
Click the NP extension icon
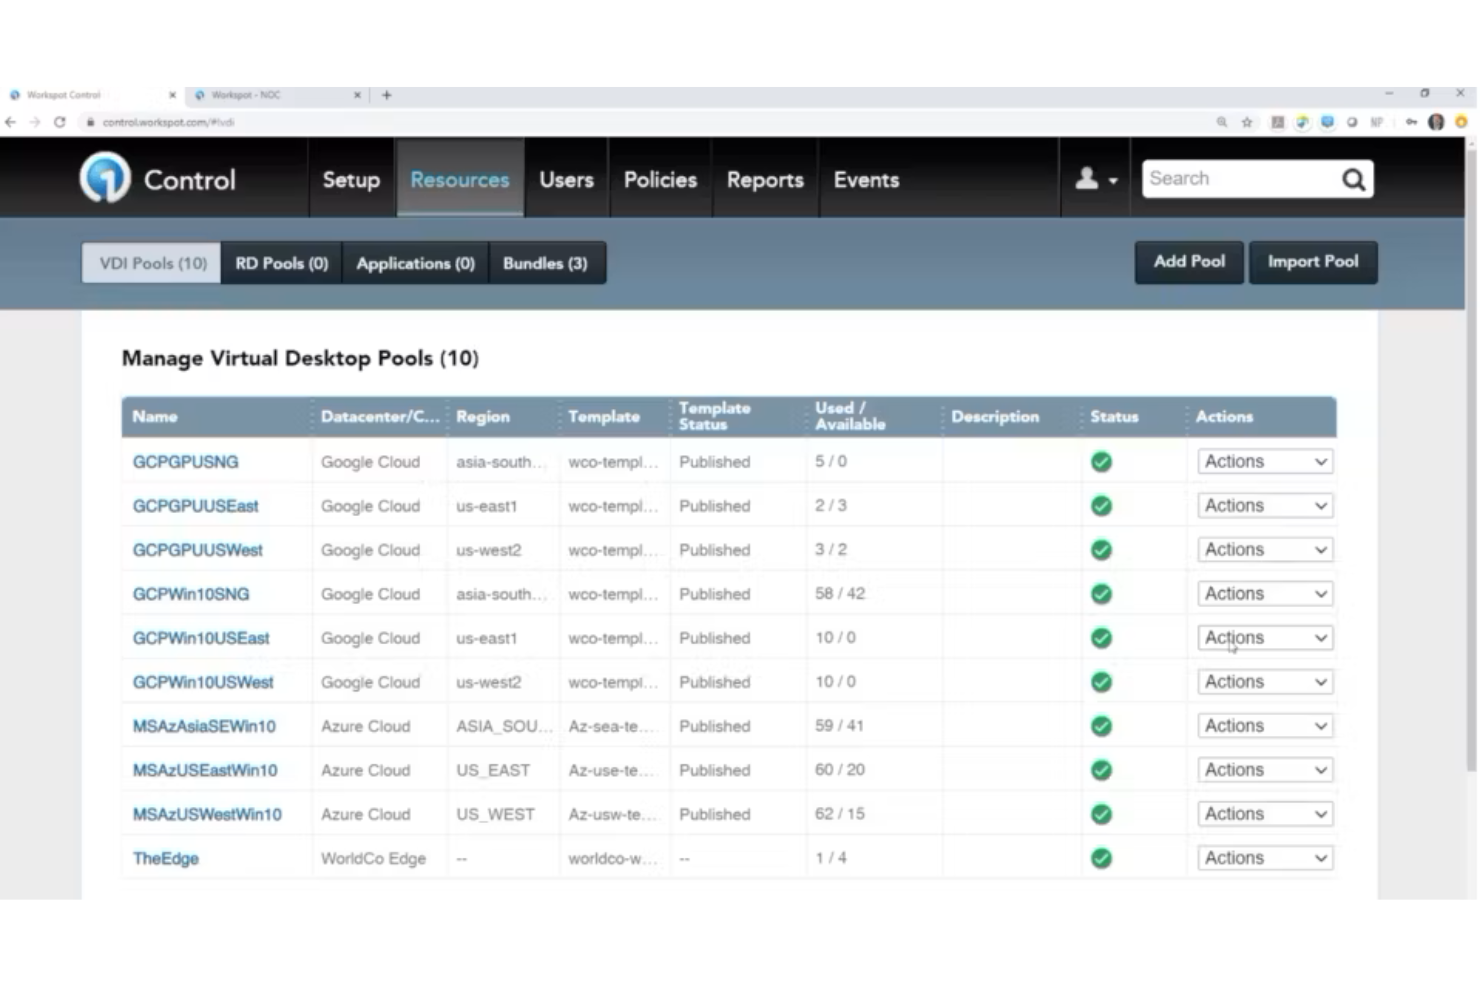click(1377, 122)
